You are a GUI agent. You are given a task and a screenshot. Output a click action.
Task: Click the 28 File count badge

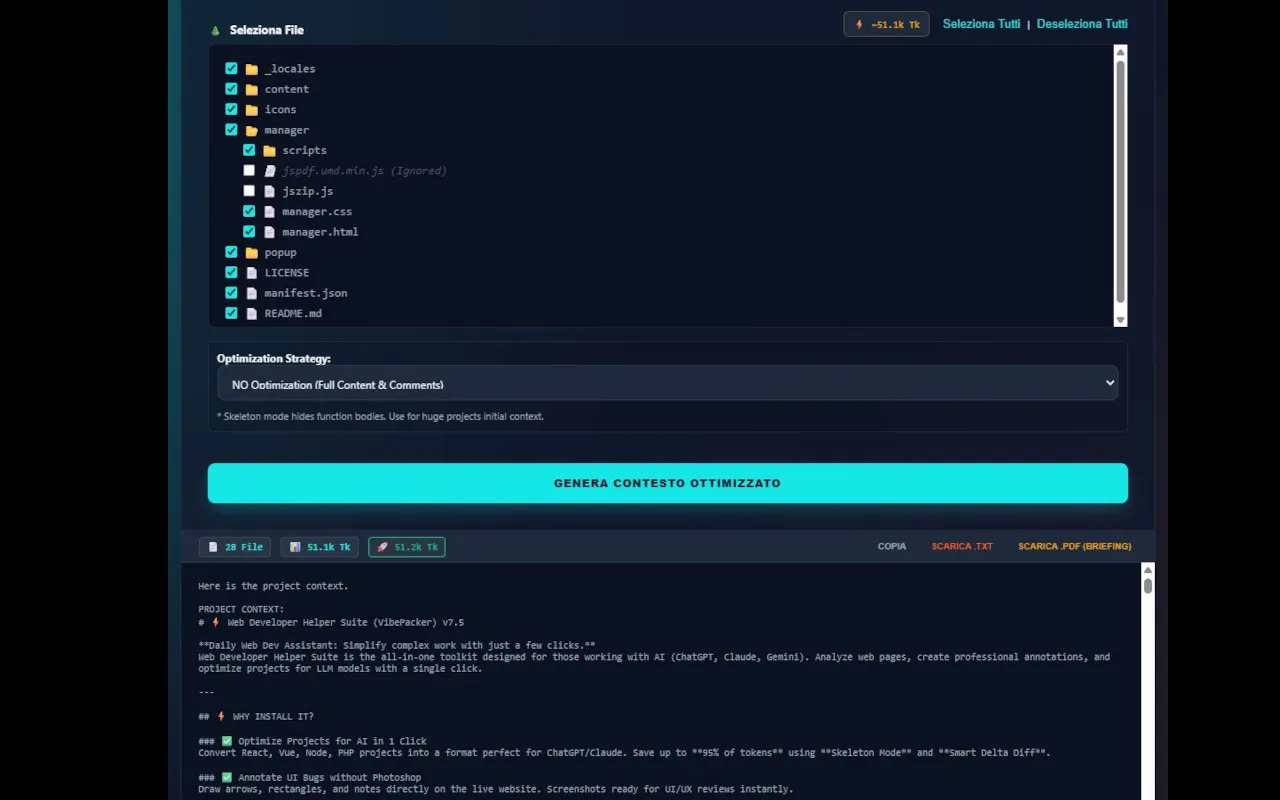[x=236, y=547]
